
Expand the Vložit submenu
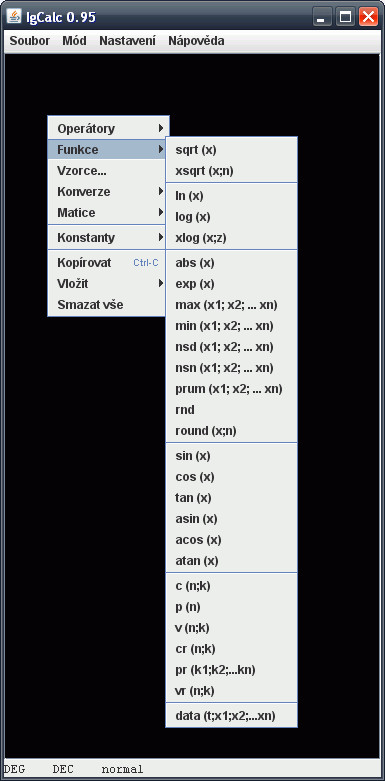(107, 283)
